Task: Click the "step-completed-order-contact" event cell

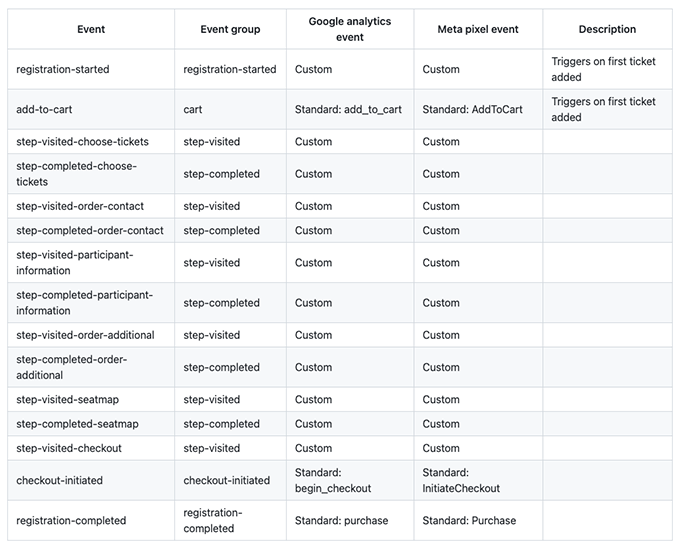Action: click(x=90, y=231)
